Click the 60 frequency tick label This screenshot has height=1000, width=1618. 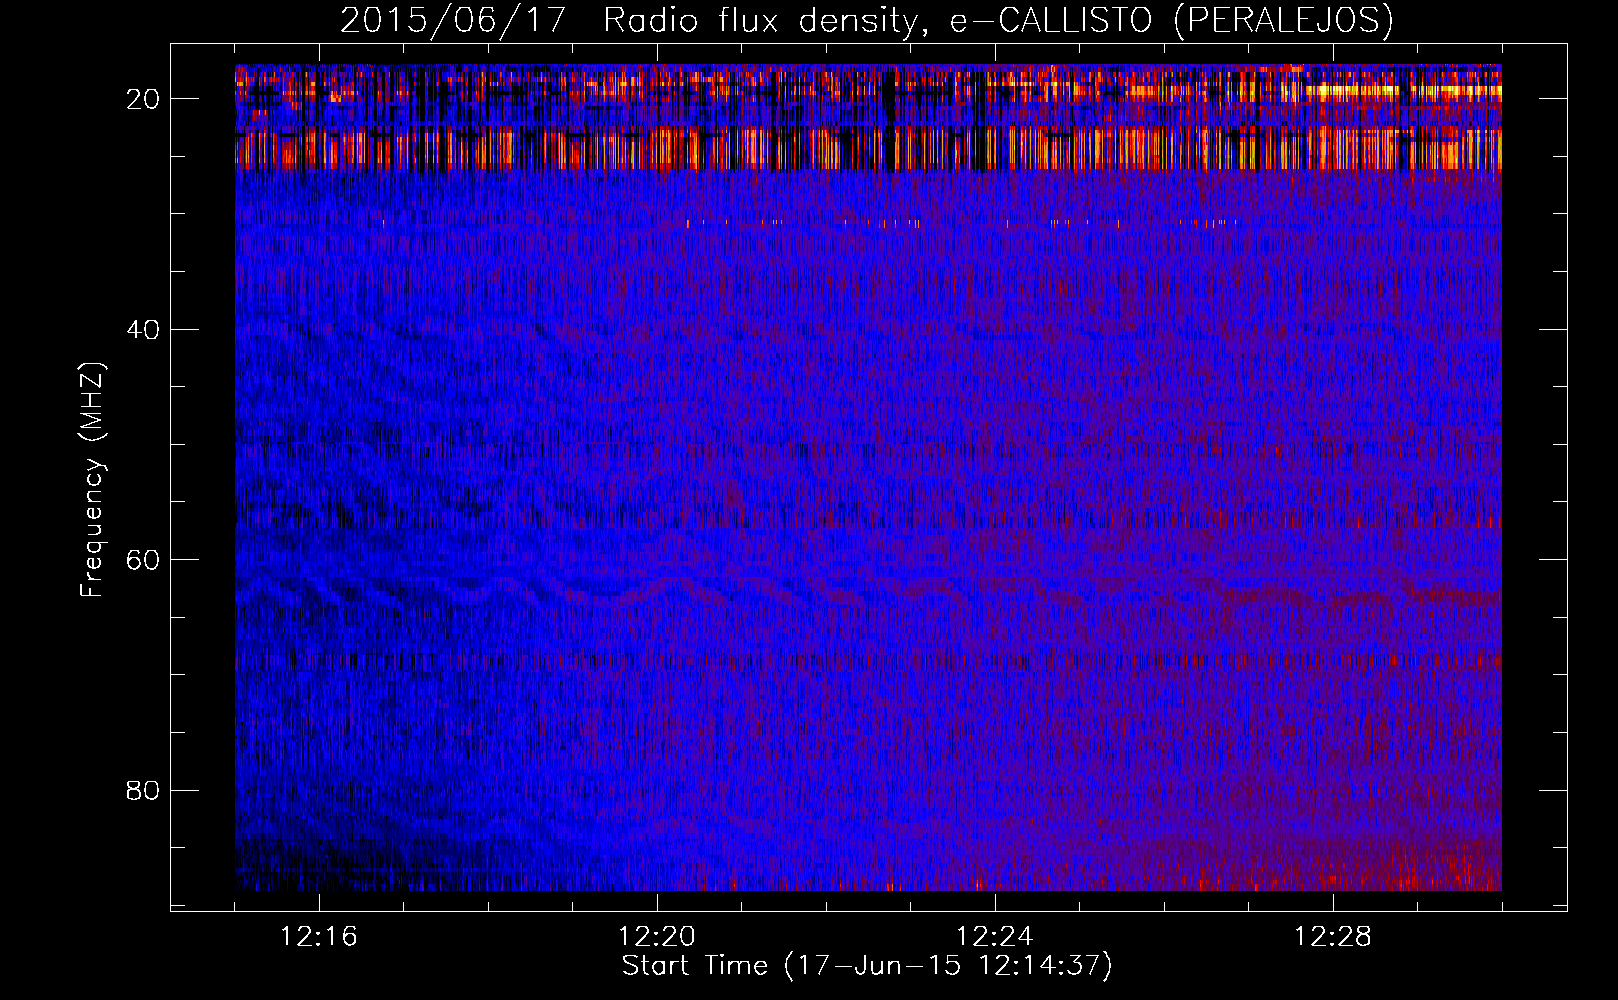[x=143, y=560]
